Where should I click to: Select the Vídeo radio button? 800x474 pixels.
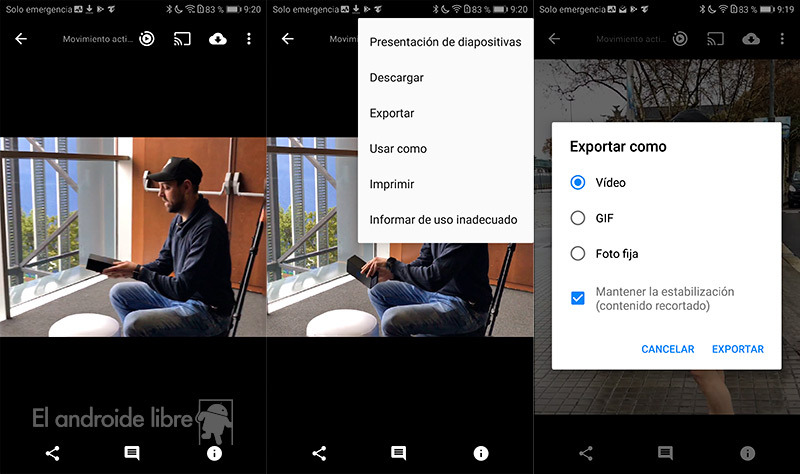click(577, 183)
